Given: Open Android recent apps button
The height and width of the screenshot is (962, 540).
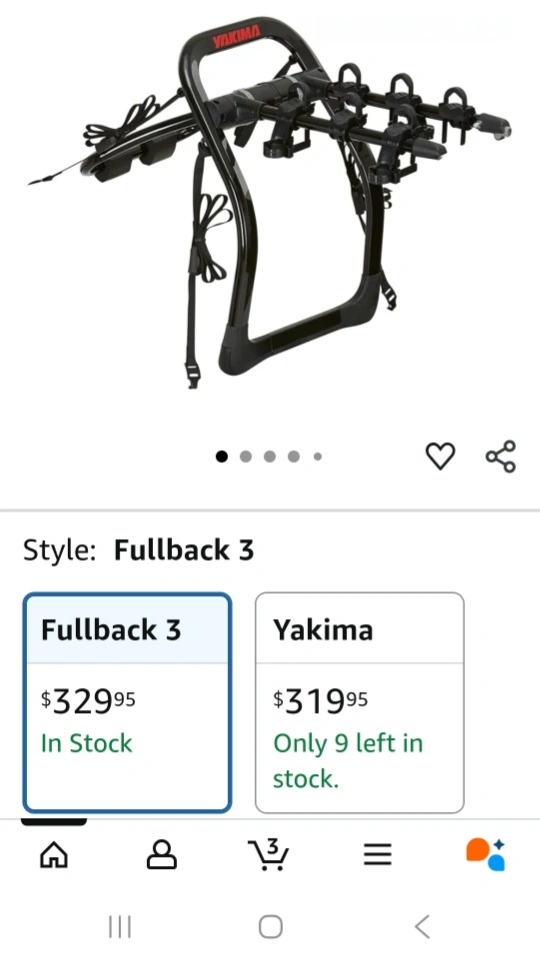Looking at the screenshot, I should click(x=120, y=926).
